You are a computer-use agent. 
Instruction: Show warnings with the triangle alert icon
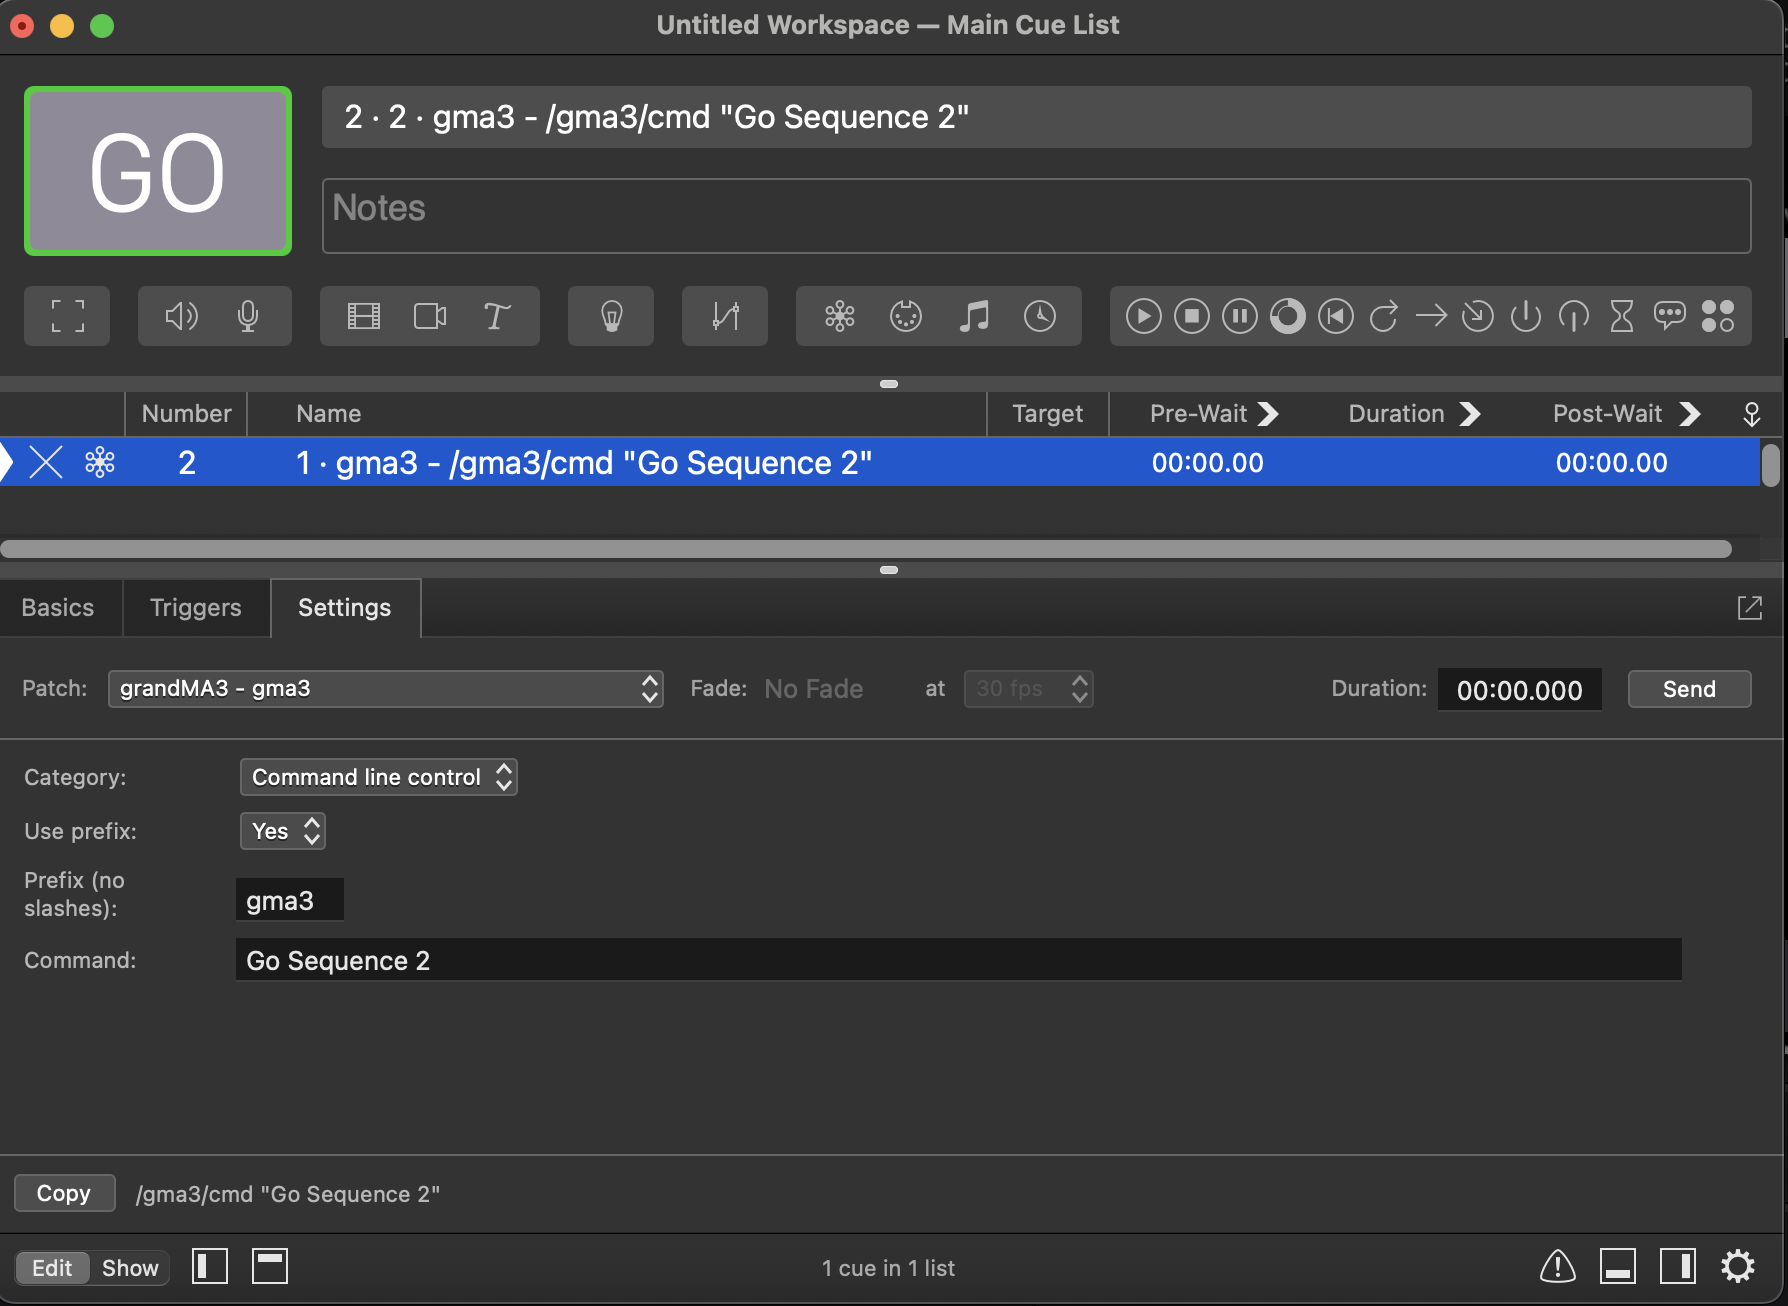click(1557, 1267)
